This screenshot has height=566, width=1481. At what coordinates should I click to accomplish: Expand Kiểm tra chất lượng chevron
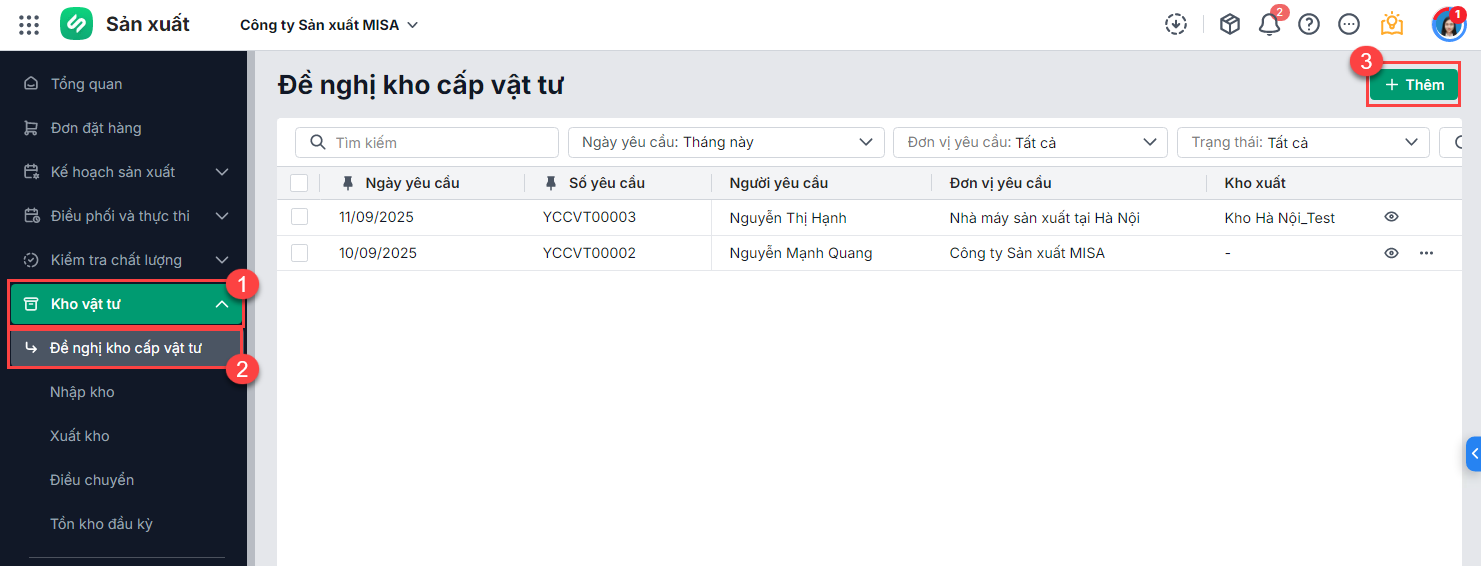click(222, 260)
